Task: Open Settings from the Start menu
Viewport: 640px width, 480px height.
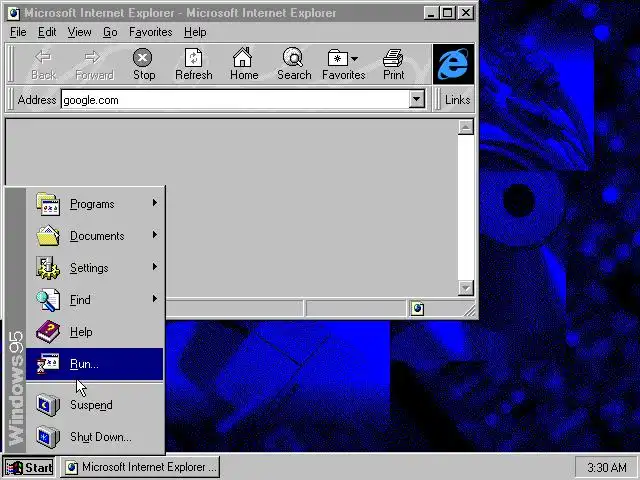Action: (x=95, y=268)
